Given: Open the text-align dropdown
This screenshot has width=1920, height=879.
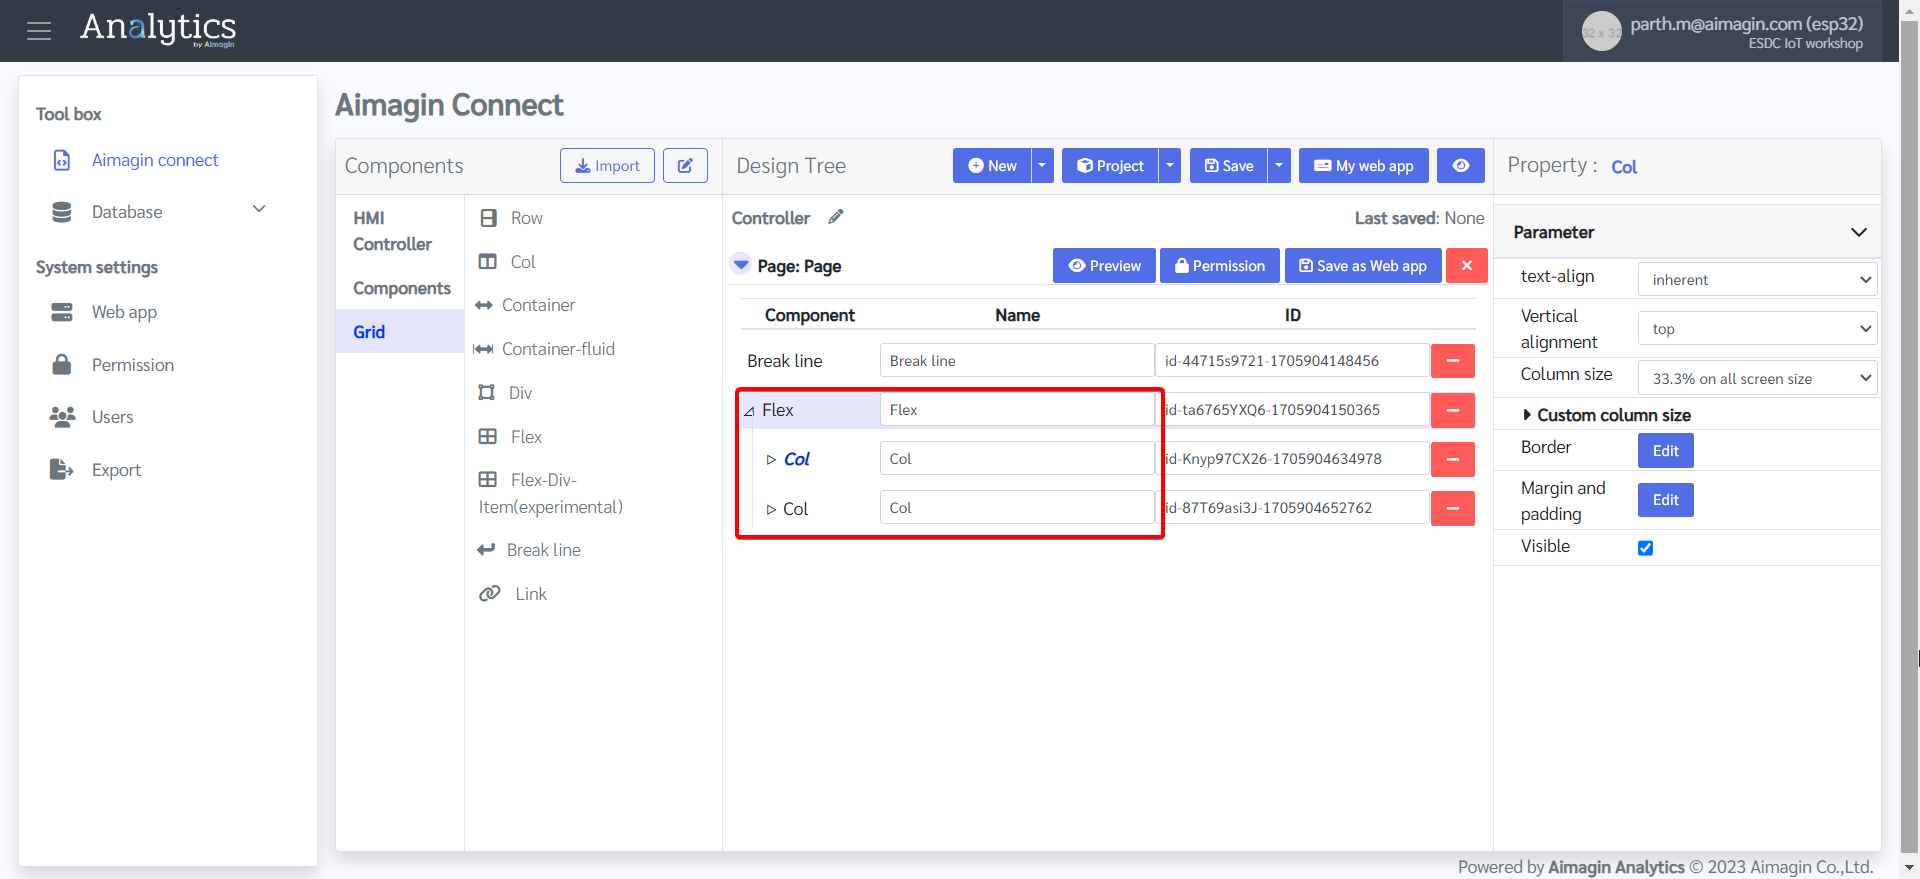Looking at the screenshot, I should [1757, 280].
